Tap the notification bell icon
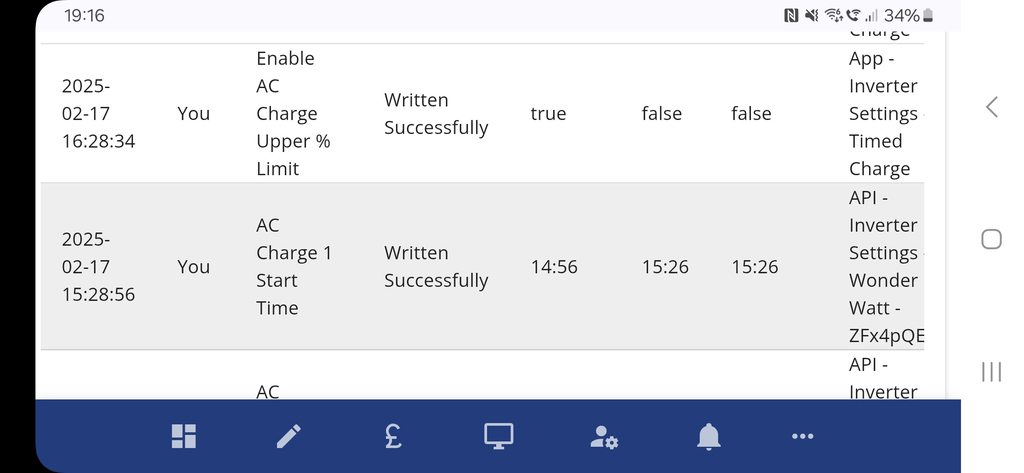The height and width of the screenshot is (473, 1024). (x=709, y=436)
